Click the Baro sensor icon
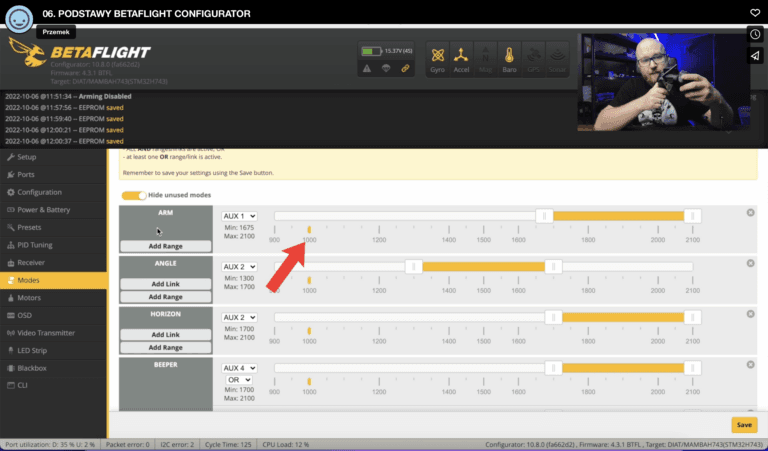Screen dimensions: 768x451 pyautogui.click(x=509, y=59)
